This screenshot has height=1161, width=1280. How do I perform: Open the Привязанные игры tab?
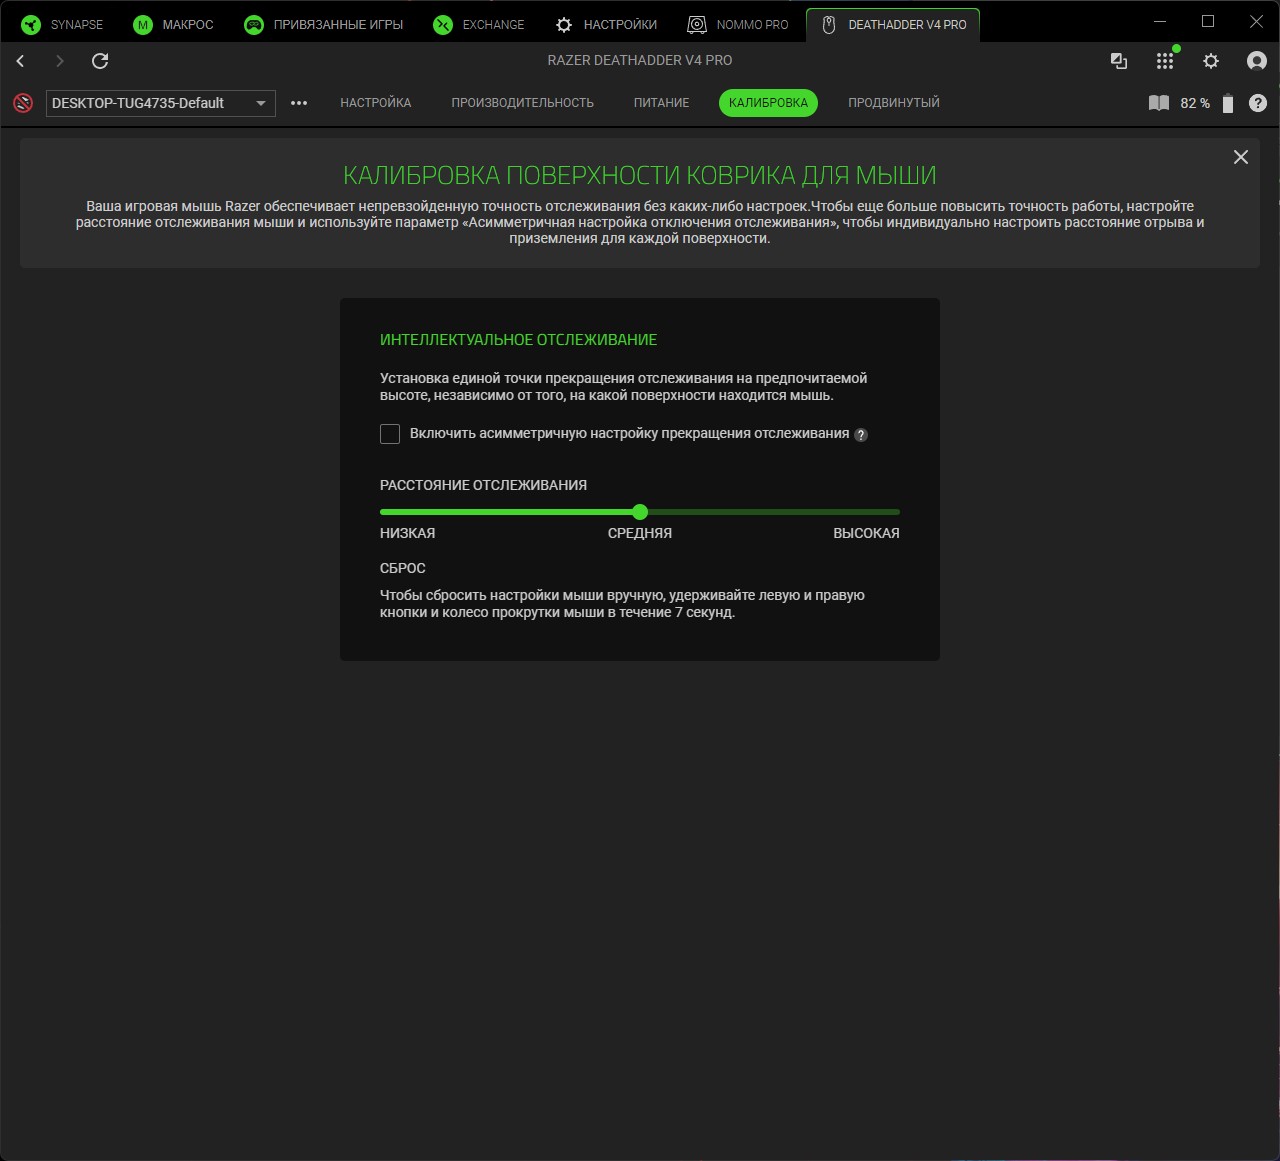[x=324, y=24]
